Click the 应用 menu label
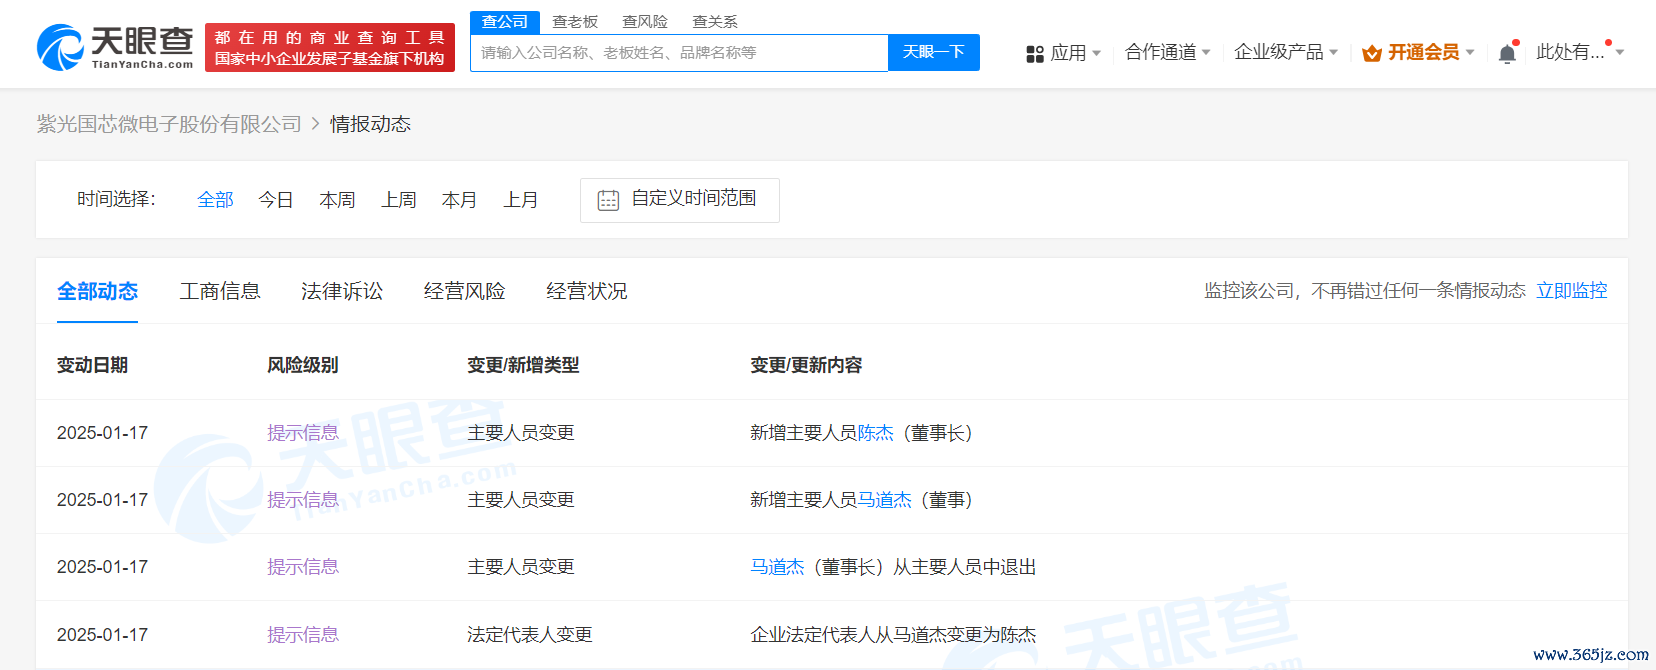 click(1068, 53)
